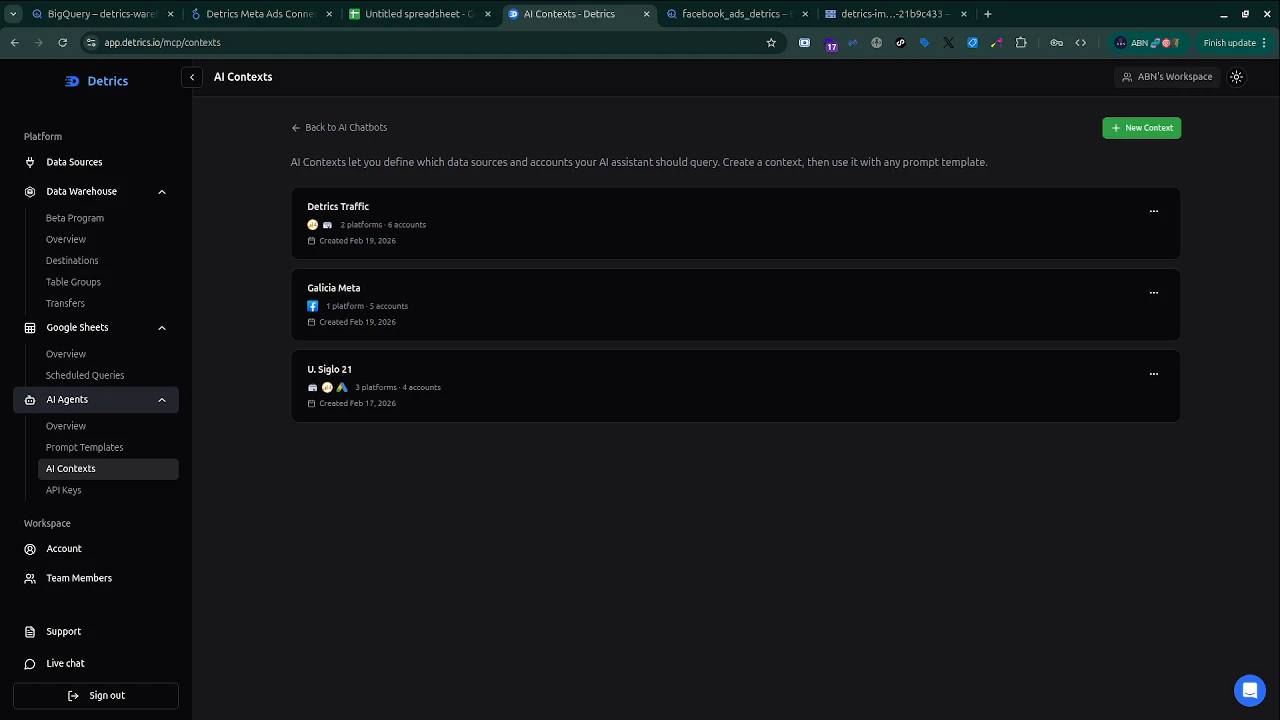The width and height of the screenshot is (1280, 720).
Task: Switch to Untitled spreadsheet tab
Action: pyautogui.click(x=420, y=14)
